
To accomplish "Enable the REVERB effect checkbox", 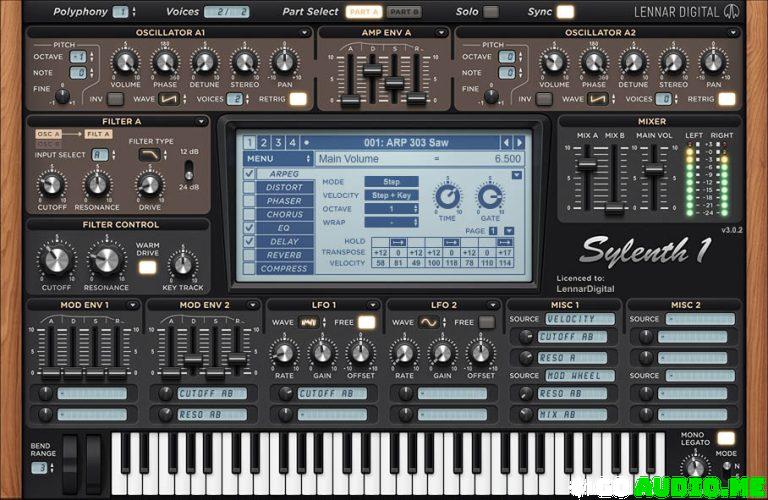I will (249, 255).
